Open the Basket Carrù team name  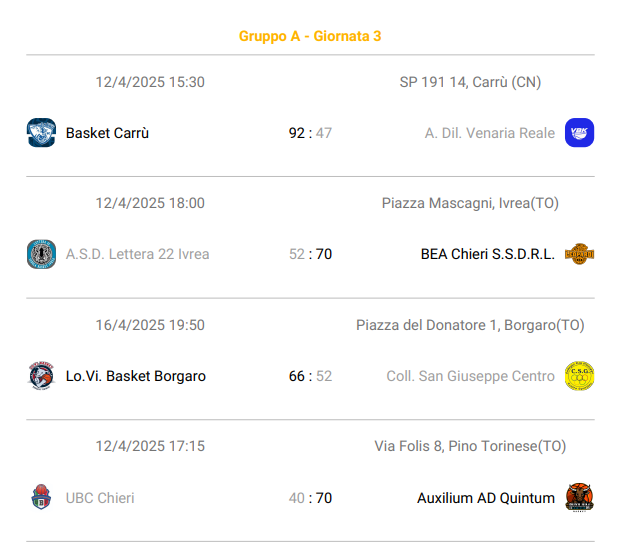point(107,133)
